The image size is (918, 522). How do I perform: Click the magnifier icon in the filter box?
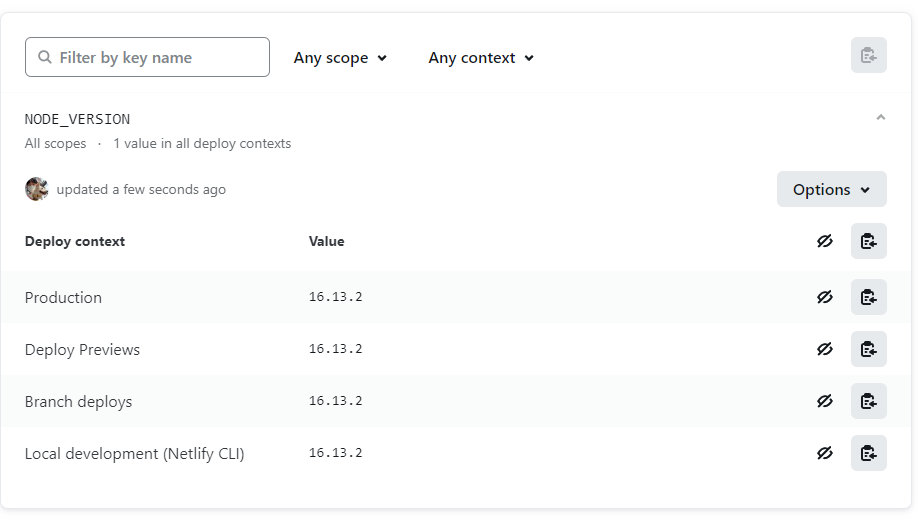tap(45, 58)
